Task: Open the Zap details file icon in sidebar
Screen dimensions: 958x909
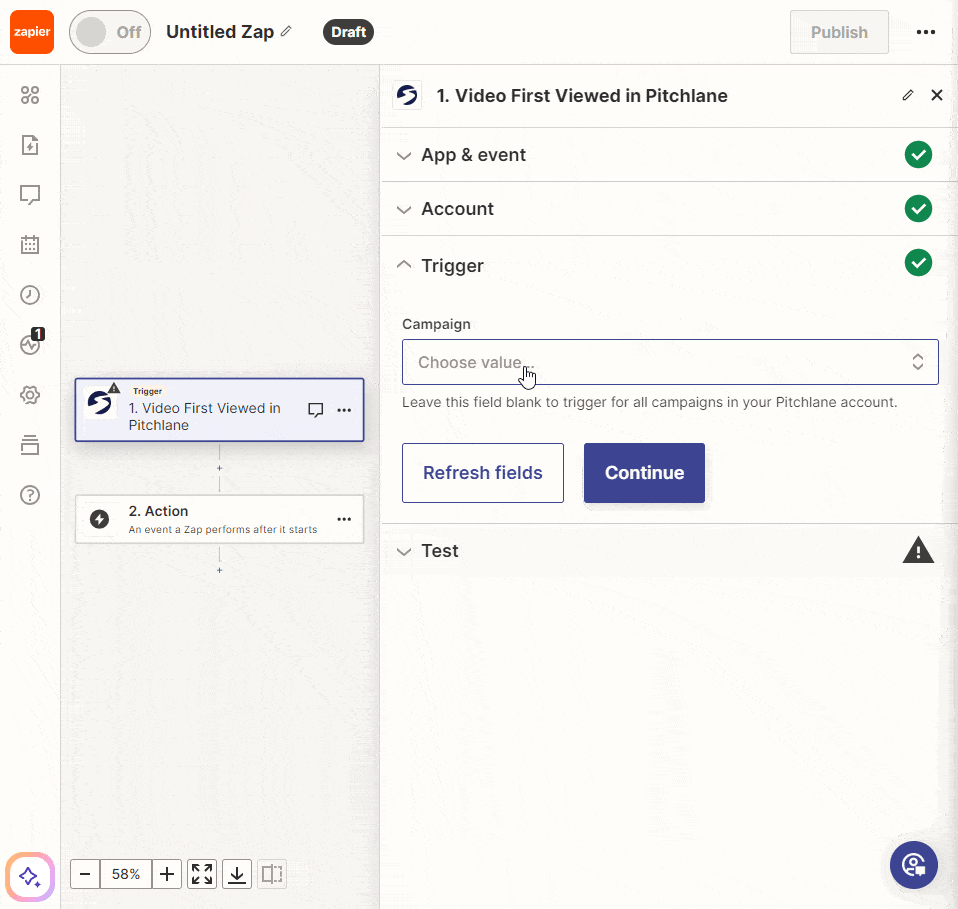Action: tap(30, 145)
